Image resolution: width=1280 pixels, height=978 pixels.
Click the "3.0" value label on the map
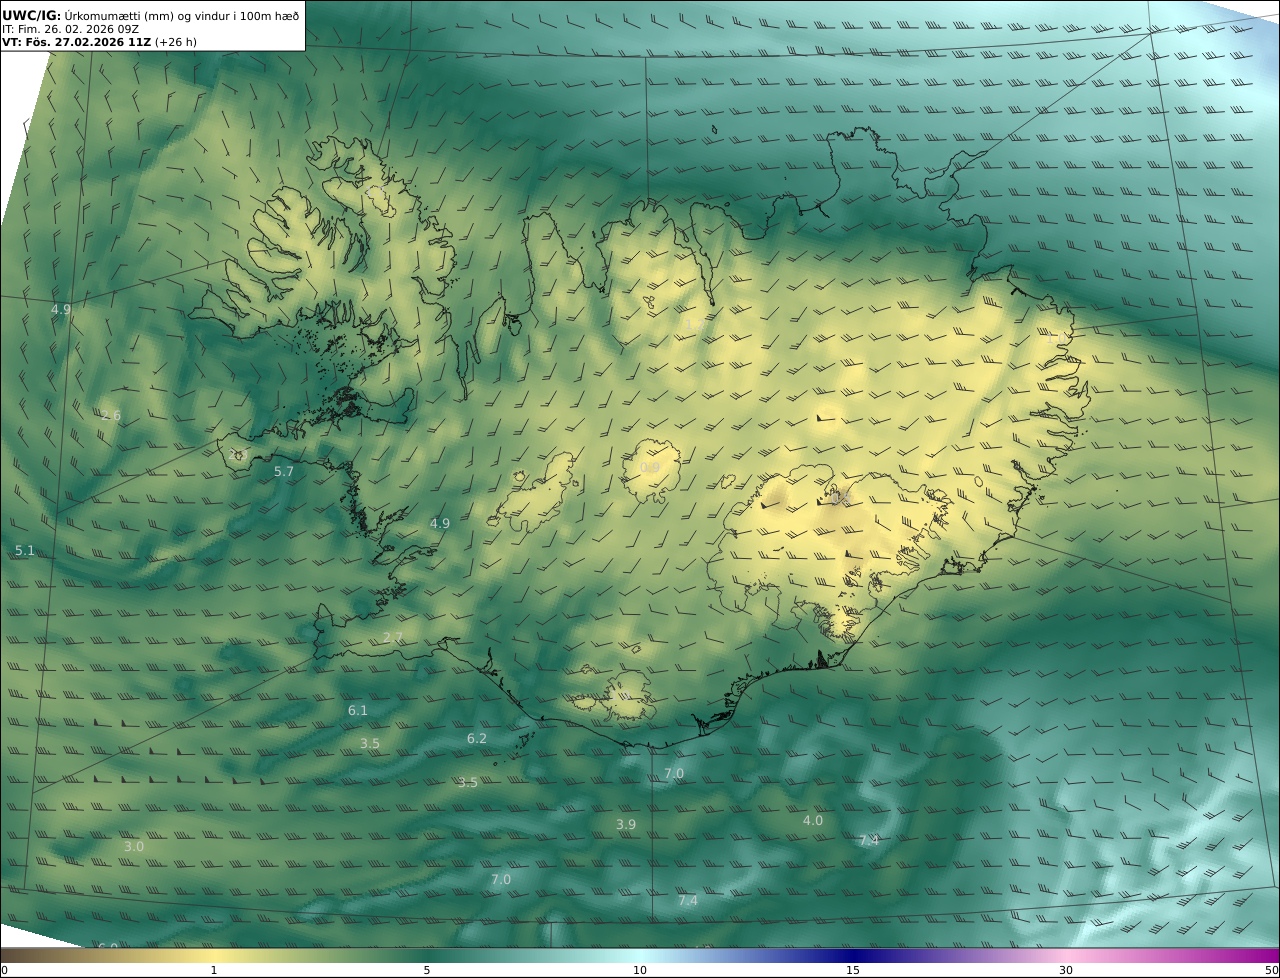[x=134, y=847]
